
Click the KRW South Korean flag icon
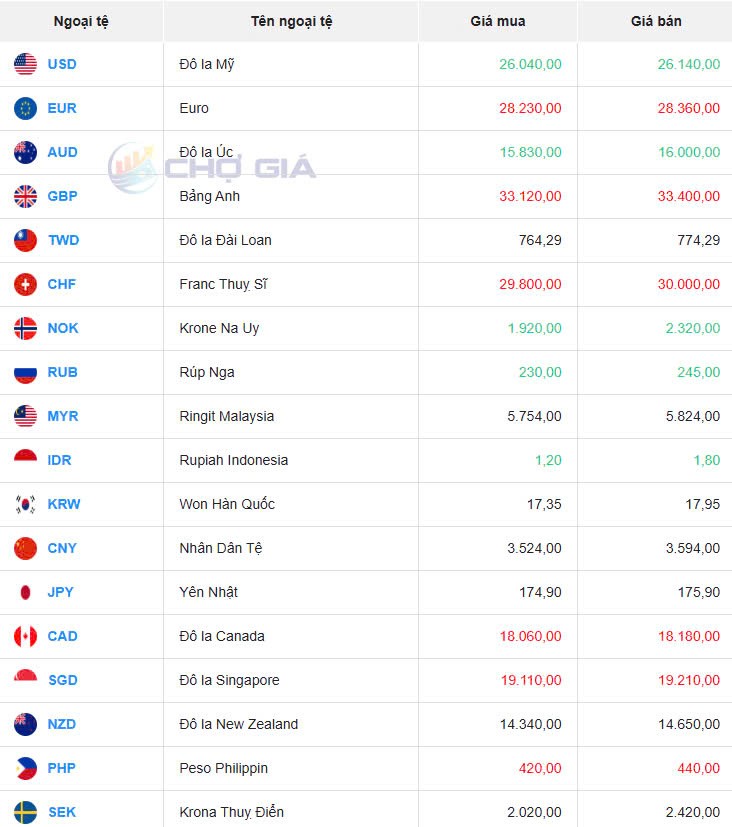pos(25,504)
